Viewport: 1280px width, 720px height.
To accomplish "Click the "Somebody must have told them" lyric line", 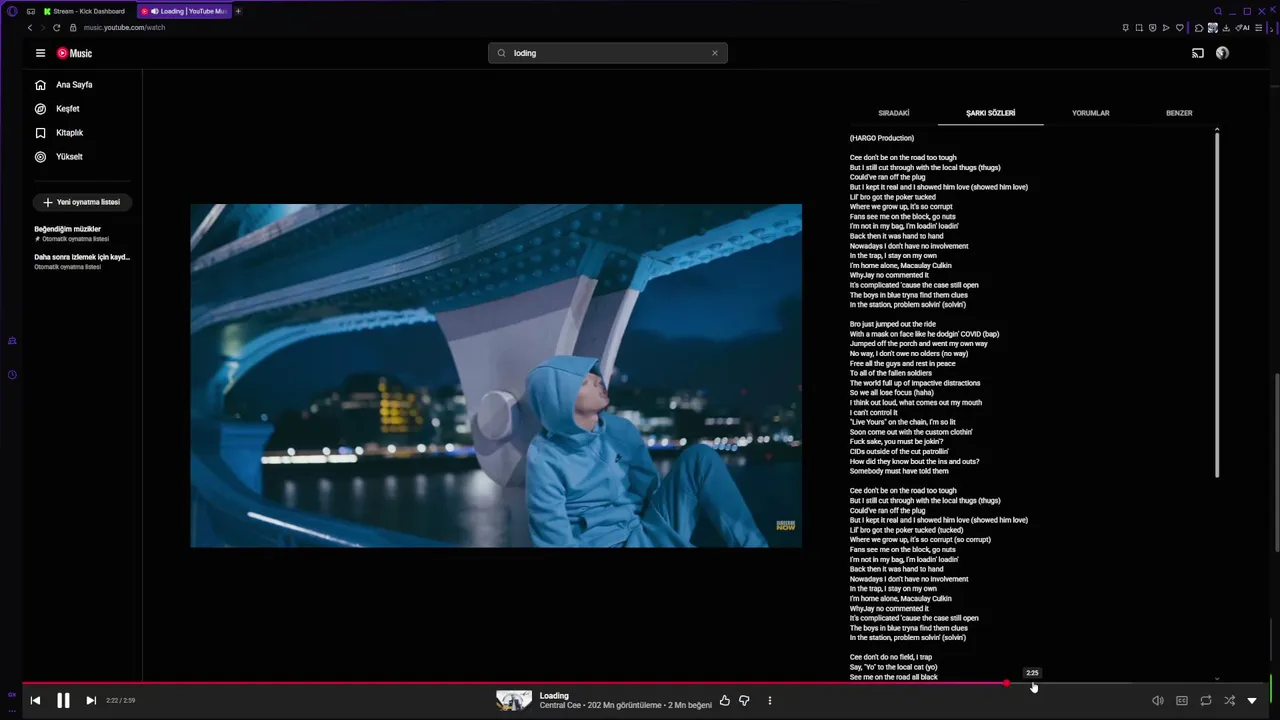I will 899,471.
